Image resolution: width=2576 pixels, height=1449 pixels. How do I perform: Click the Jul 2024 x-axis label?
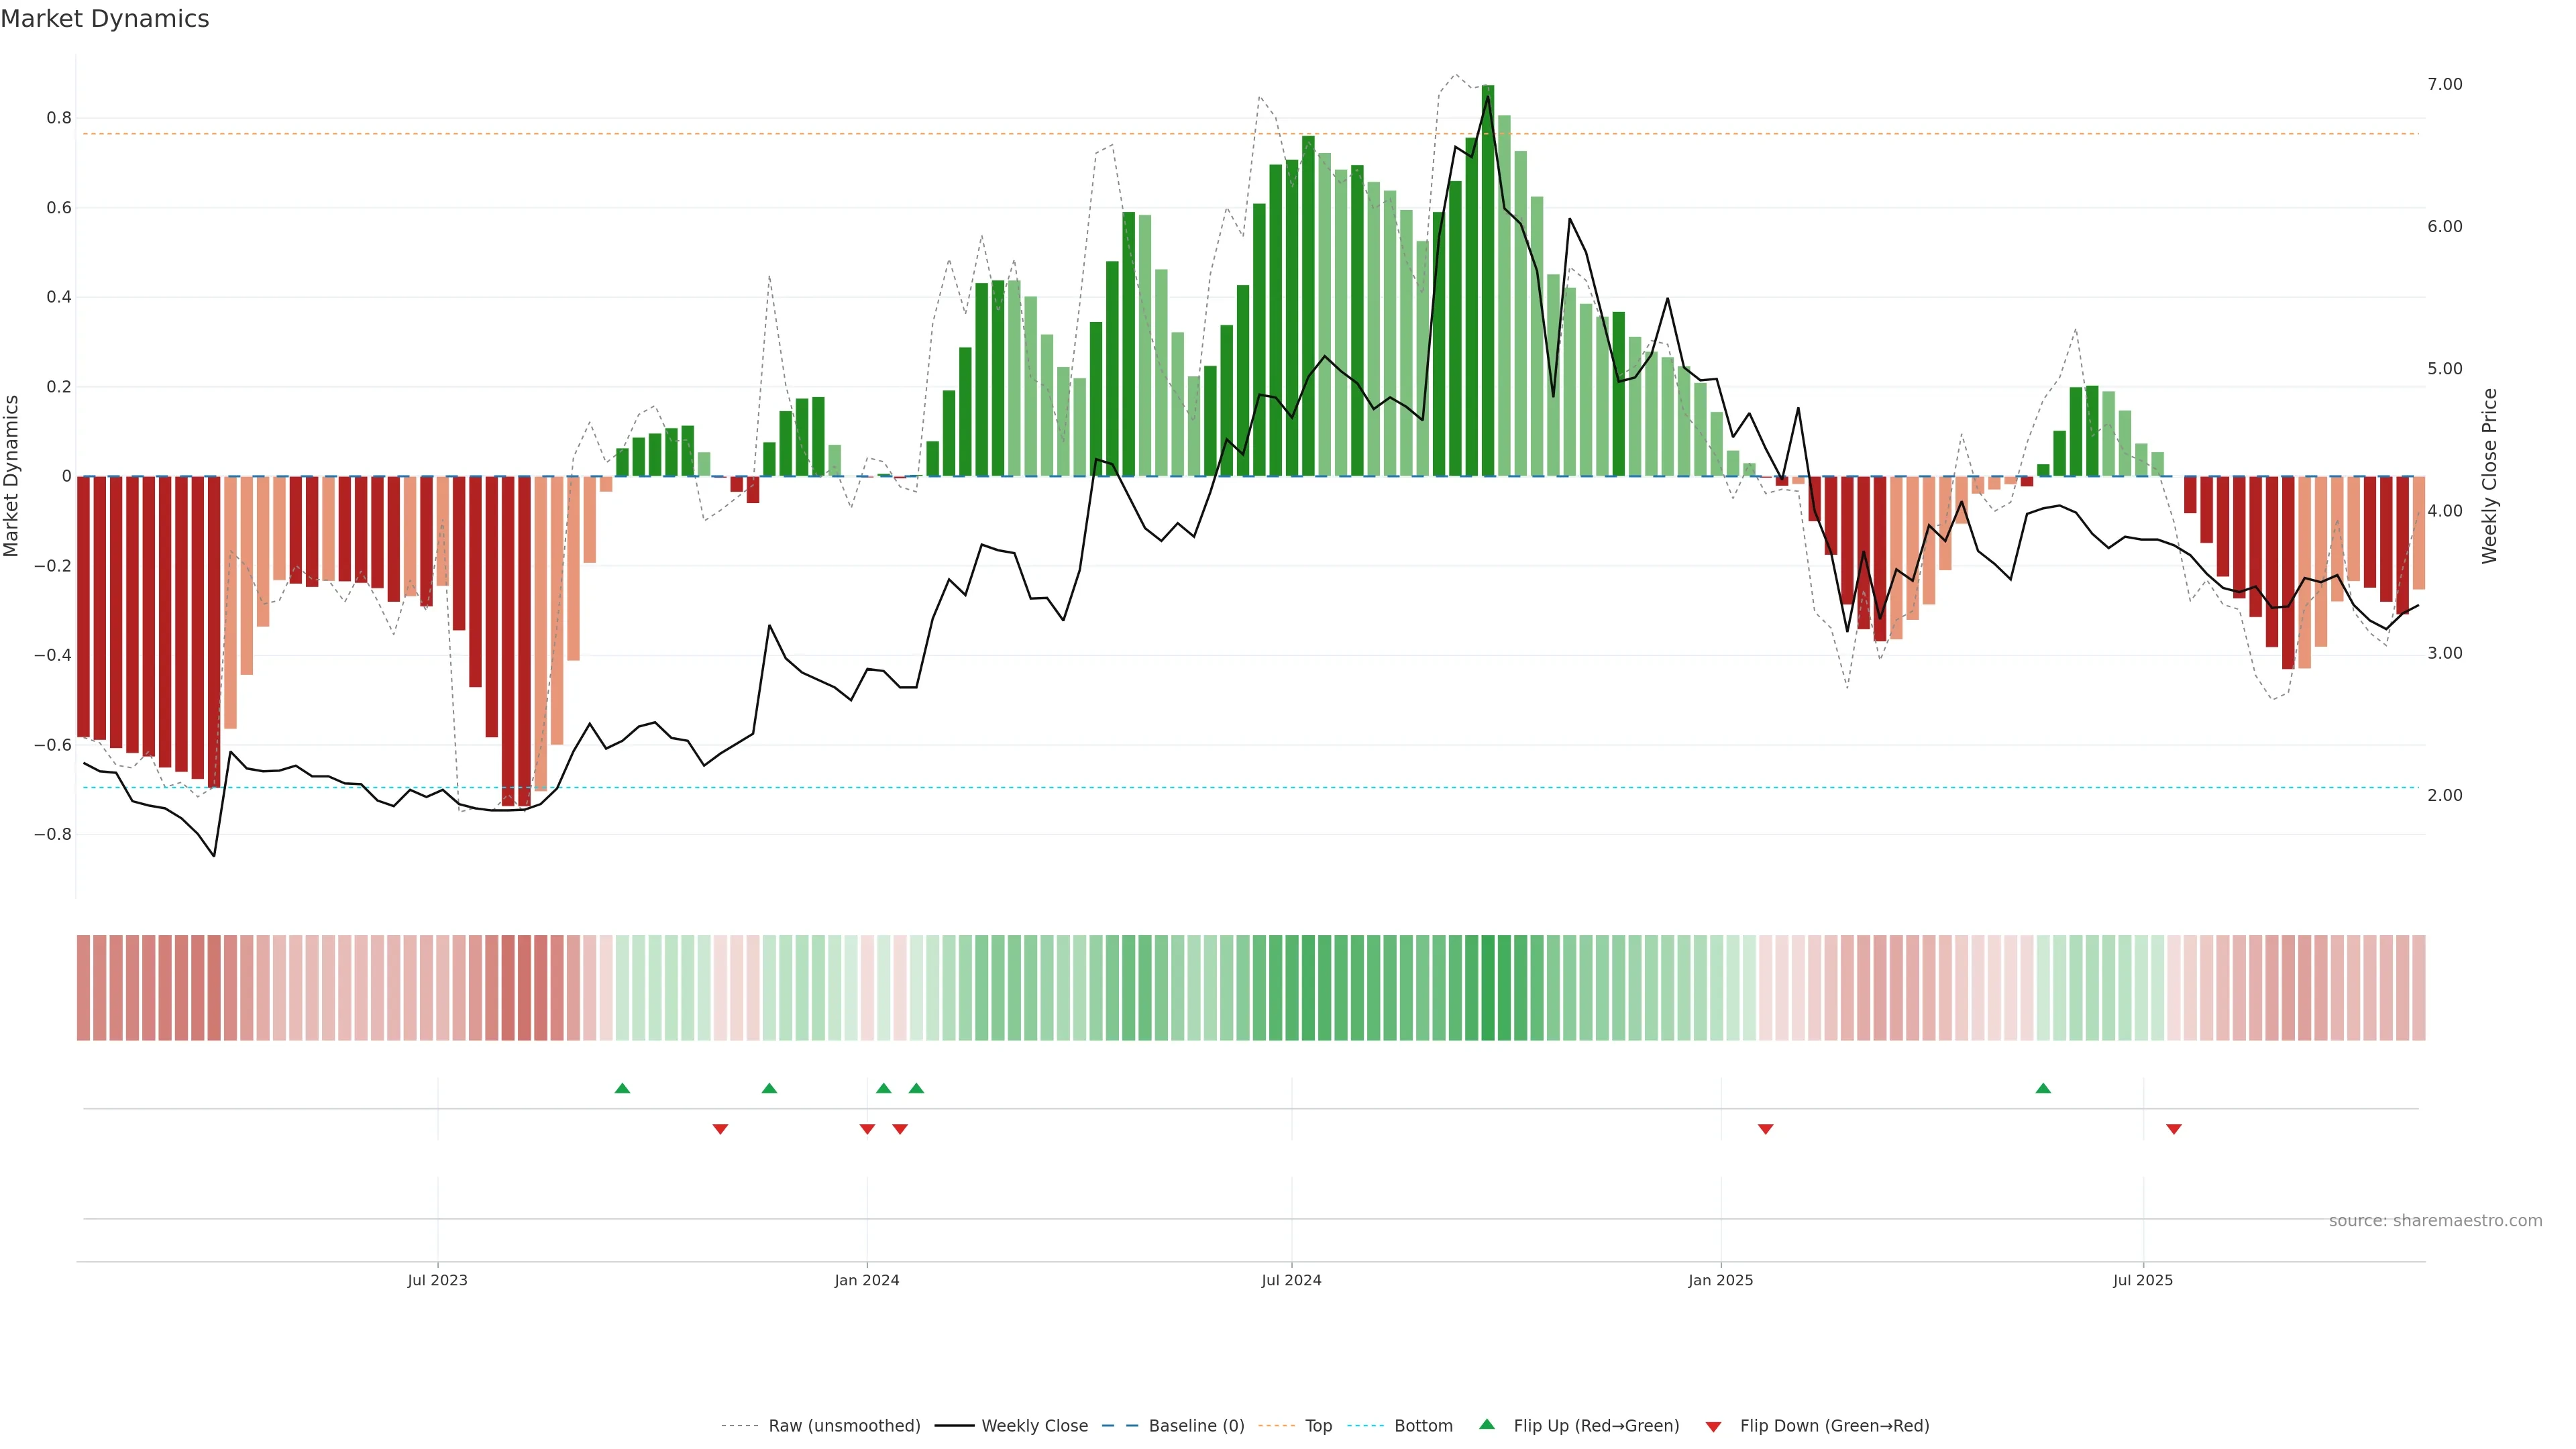coord(1291,1280)
